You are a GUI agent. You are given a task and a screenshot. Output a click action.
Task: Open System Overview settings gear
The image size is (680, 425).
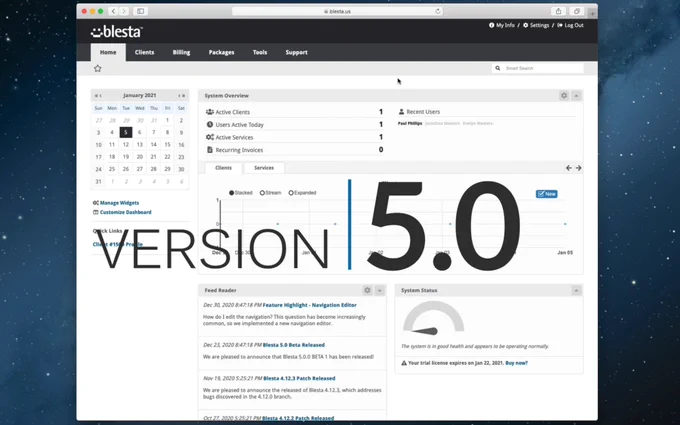point(564,95)
